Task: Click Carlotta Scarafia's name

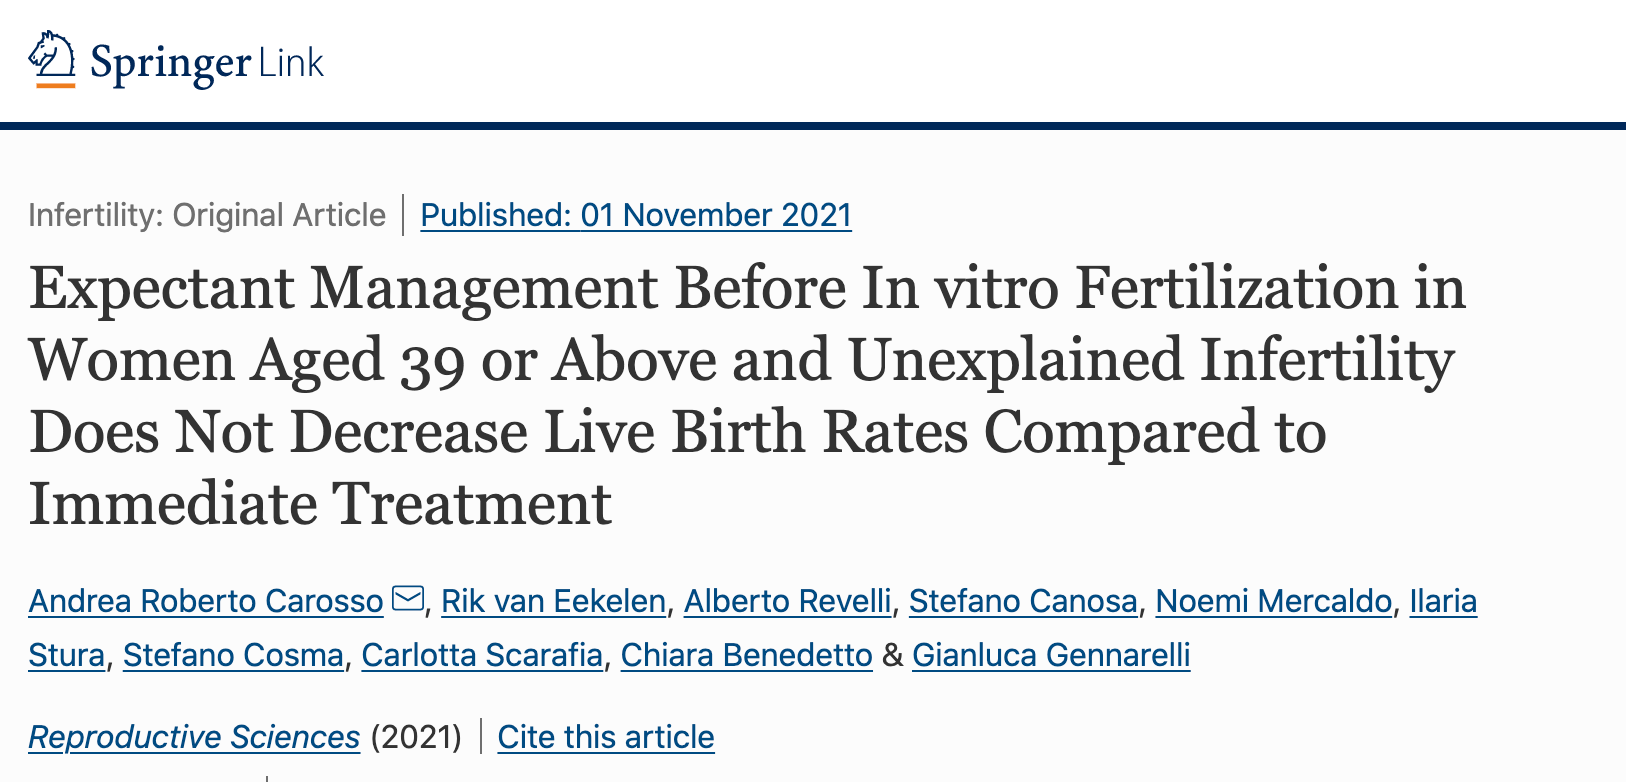Action: pos(481,655)
